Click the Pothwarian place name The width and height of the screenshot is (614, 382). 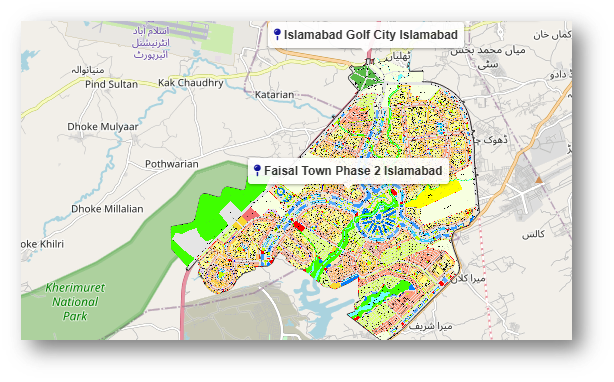point(172,164)
